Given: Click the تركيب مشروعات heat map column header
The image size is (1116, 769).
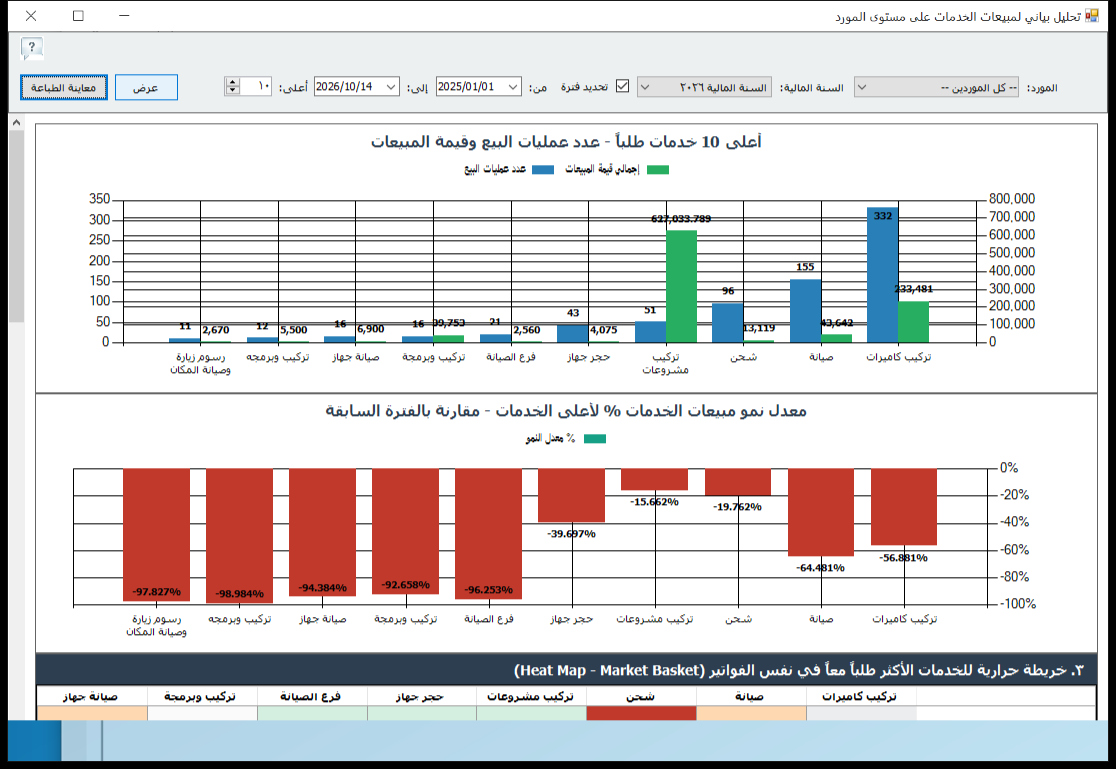Looking at the screenshot, I should 530,696.
